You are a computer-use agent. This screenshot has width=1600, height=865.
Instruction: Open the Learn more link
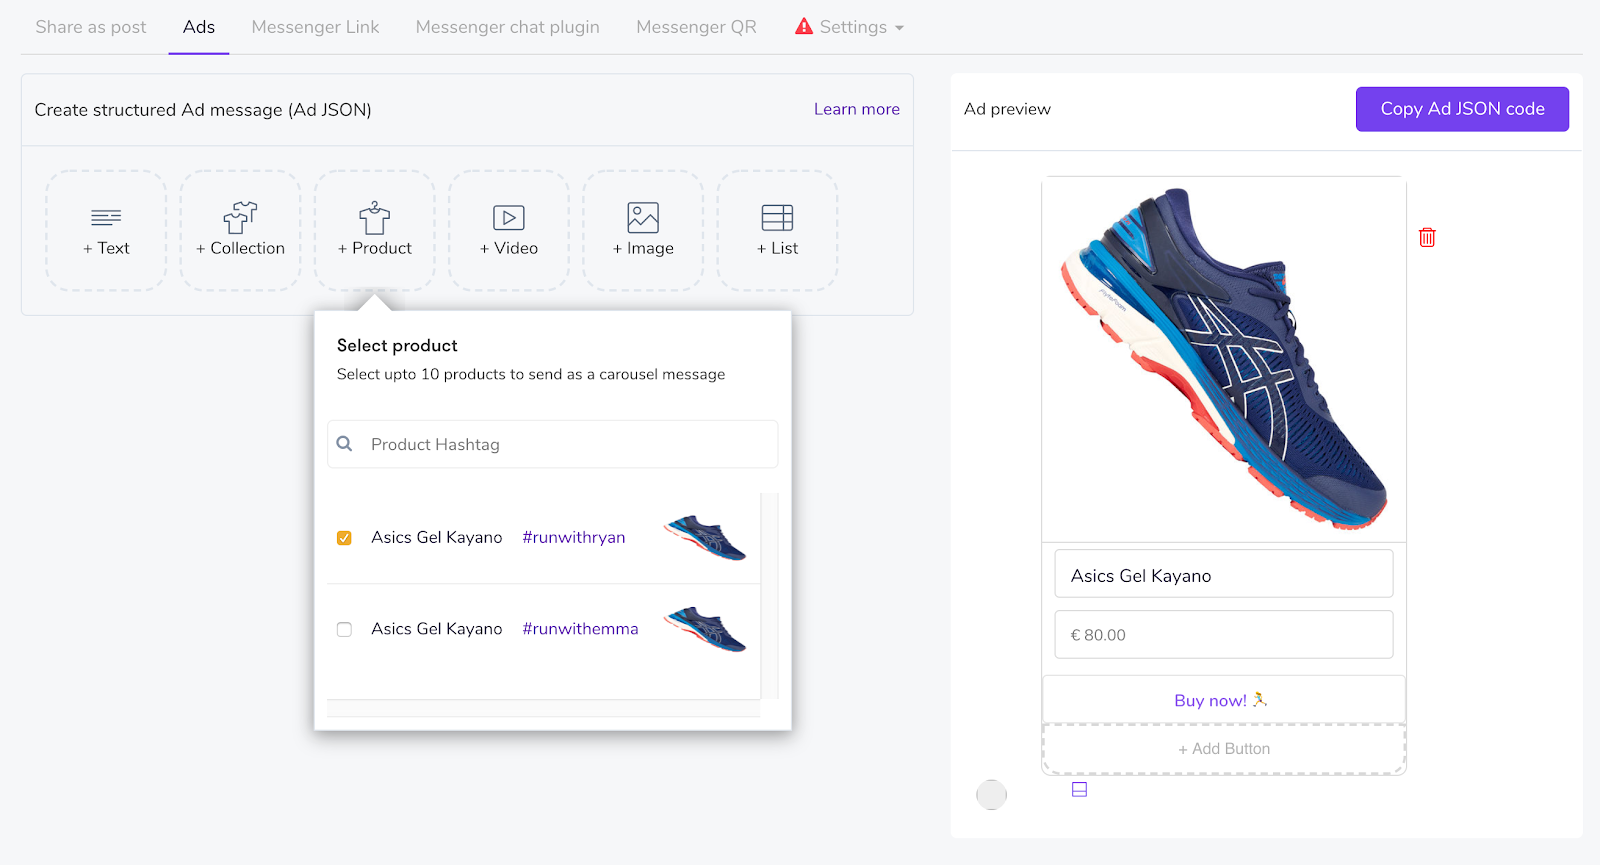click(857, 109)
